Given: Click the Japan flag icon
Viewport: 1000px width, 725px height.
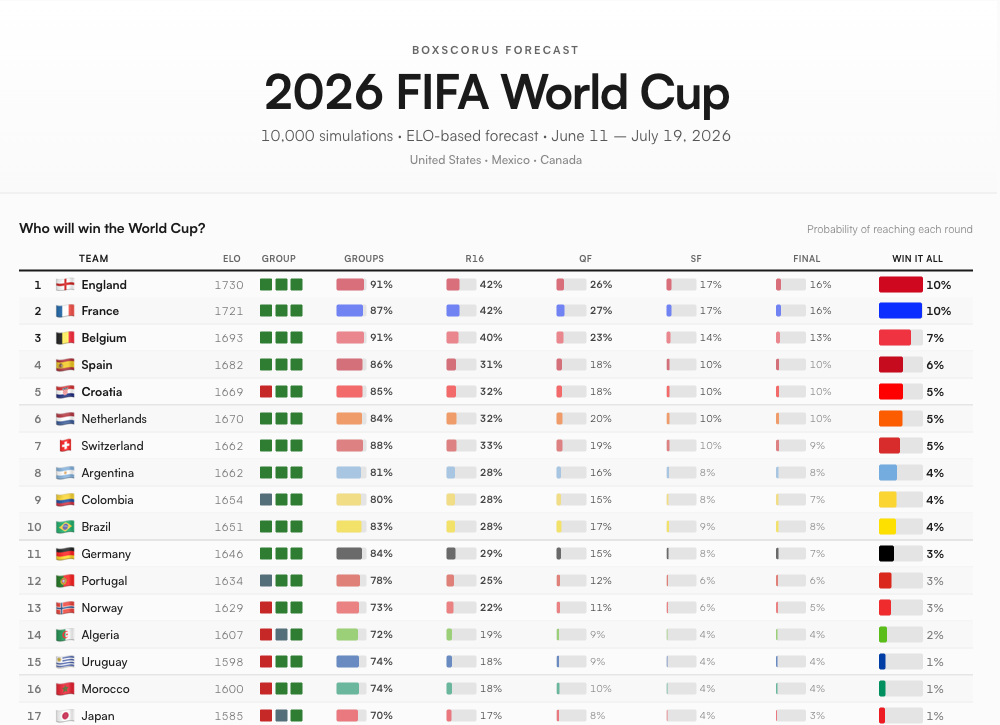Looking at the screenshot, I should [65, 716].
